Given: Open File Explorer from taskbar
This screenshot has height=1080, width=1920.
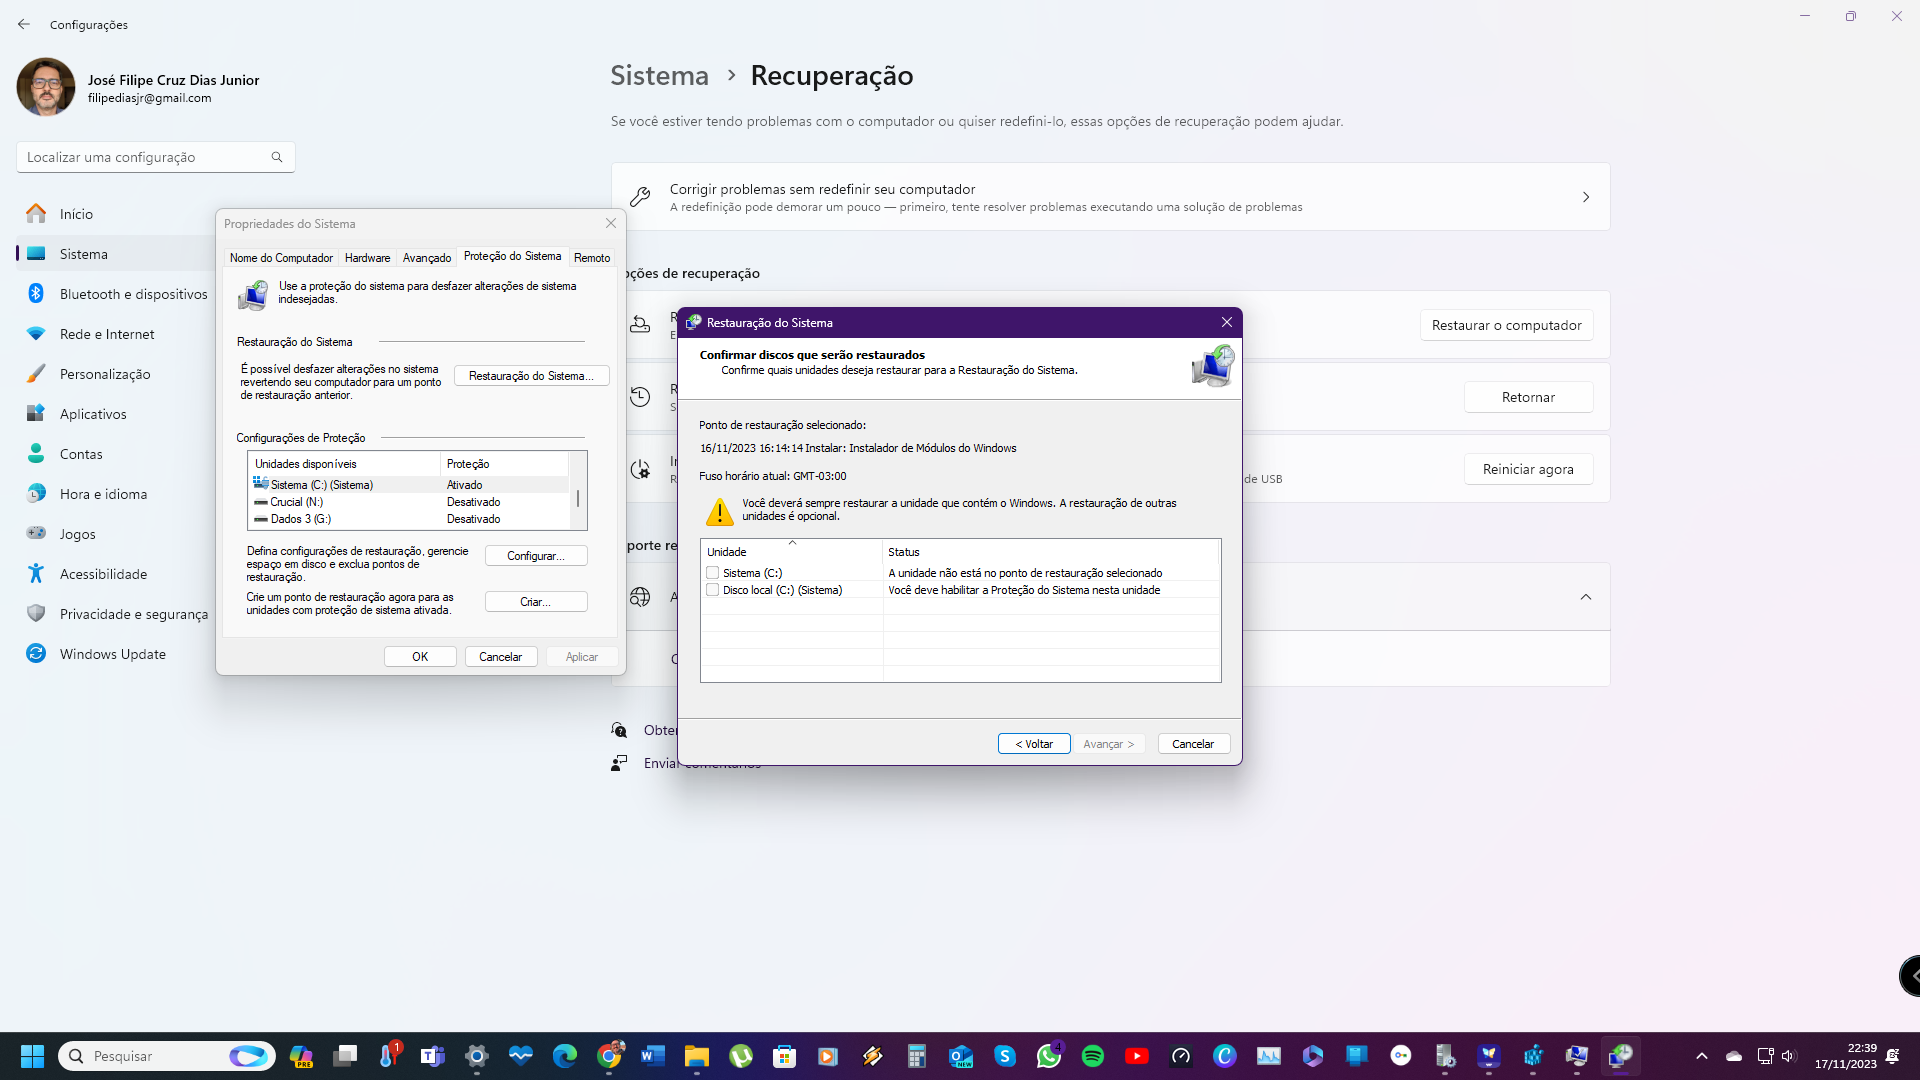Looking at the screenshot, I should click(x=697, y=1056).
